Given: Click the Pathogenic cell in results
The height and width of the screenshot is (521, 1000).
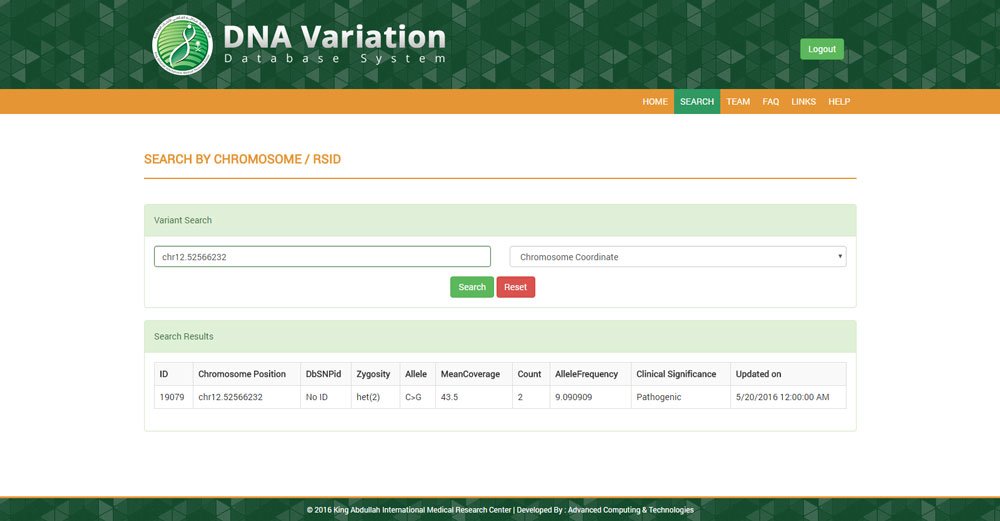Looking at the screenshot, I should pos(658,397).
